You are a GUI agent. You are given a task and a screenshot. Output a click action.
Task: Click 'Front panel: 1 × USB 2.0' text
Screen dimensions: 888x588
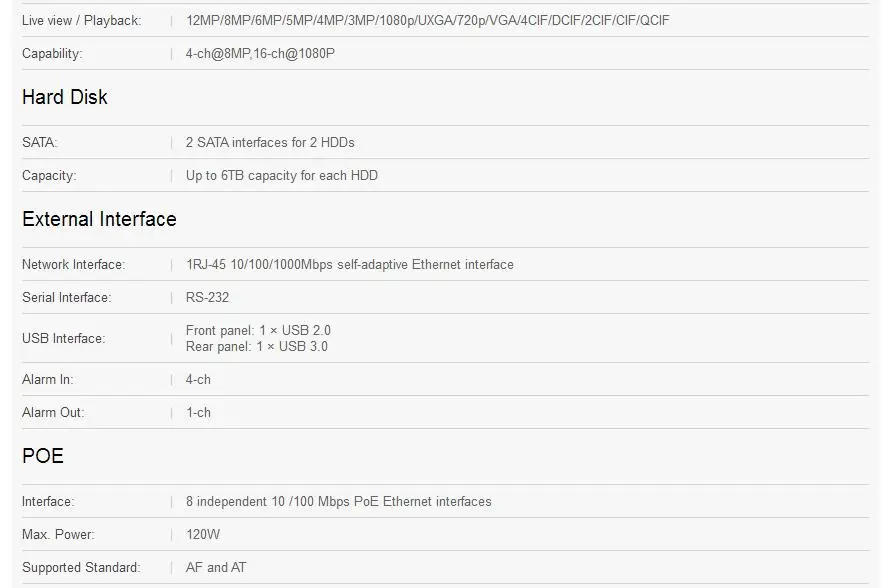(x=258, y=330)
